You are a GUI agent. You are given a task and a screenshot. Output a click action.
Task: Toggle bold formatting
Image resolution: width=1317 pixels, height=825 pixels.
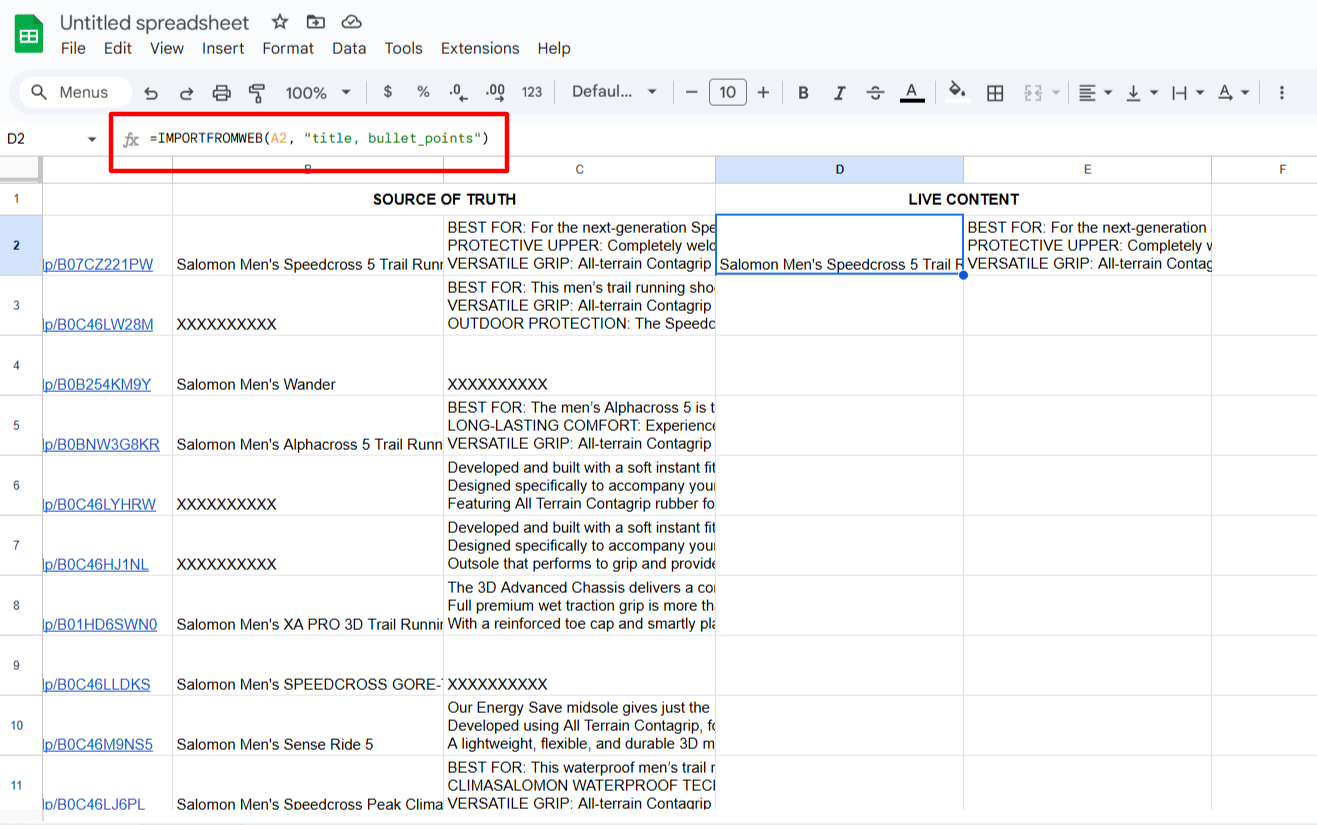point(803,93)
